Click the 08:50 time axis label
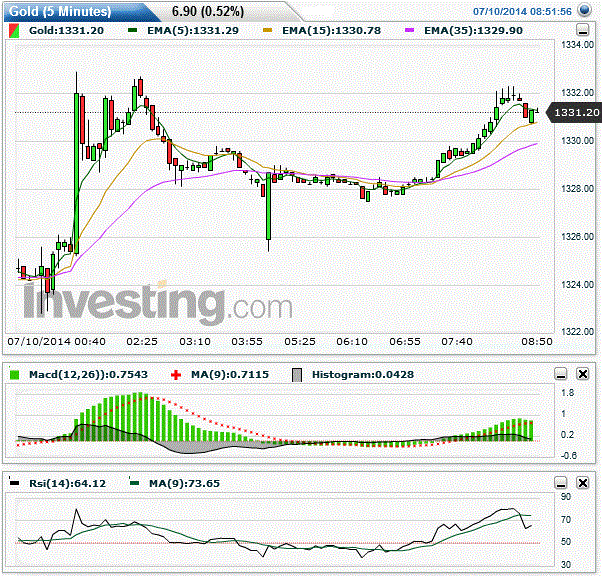 click(x=537, y=341)
